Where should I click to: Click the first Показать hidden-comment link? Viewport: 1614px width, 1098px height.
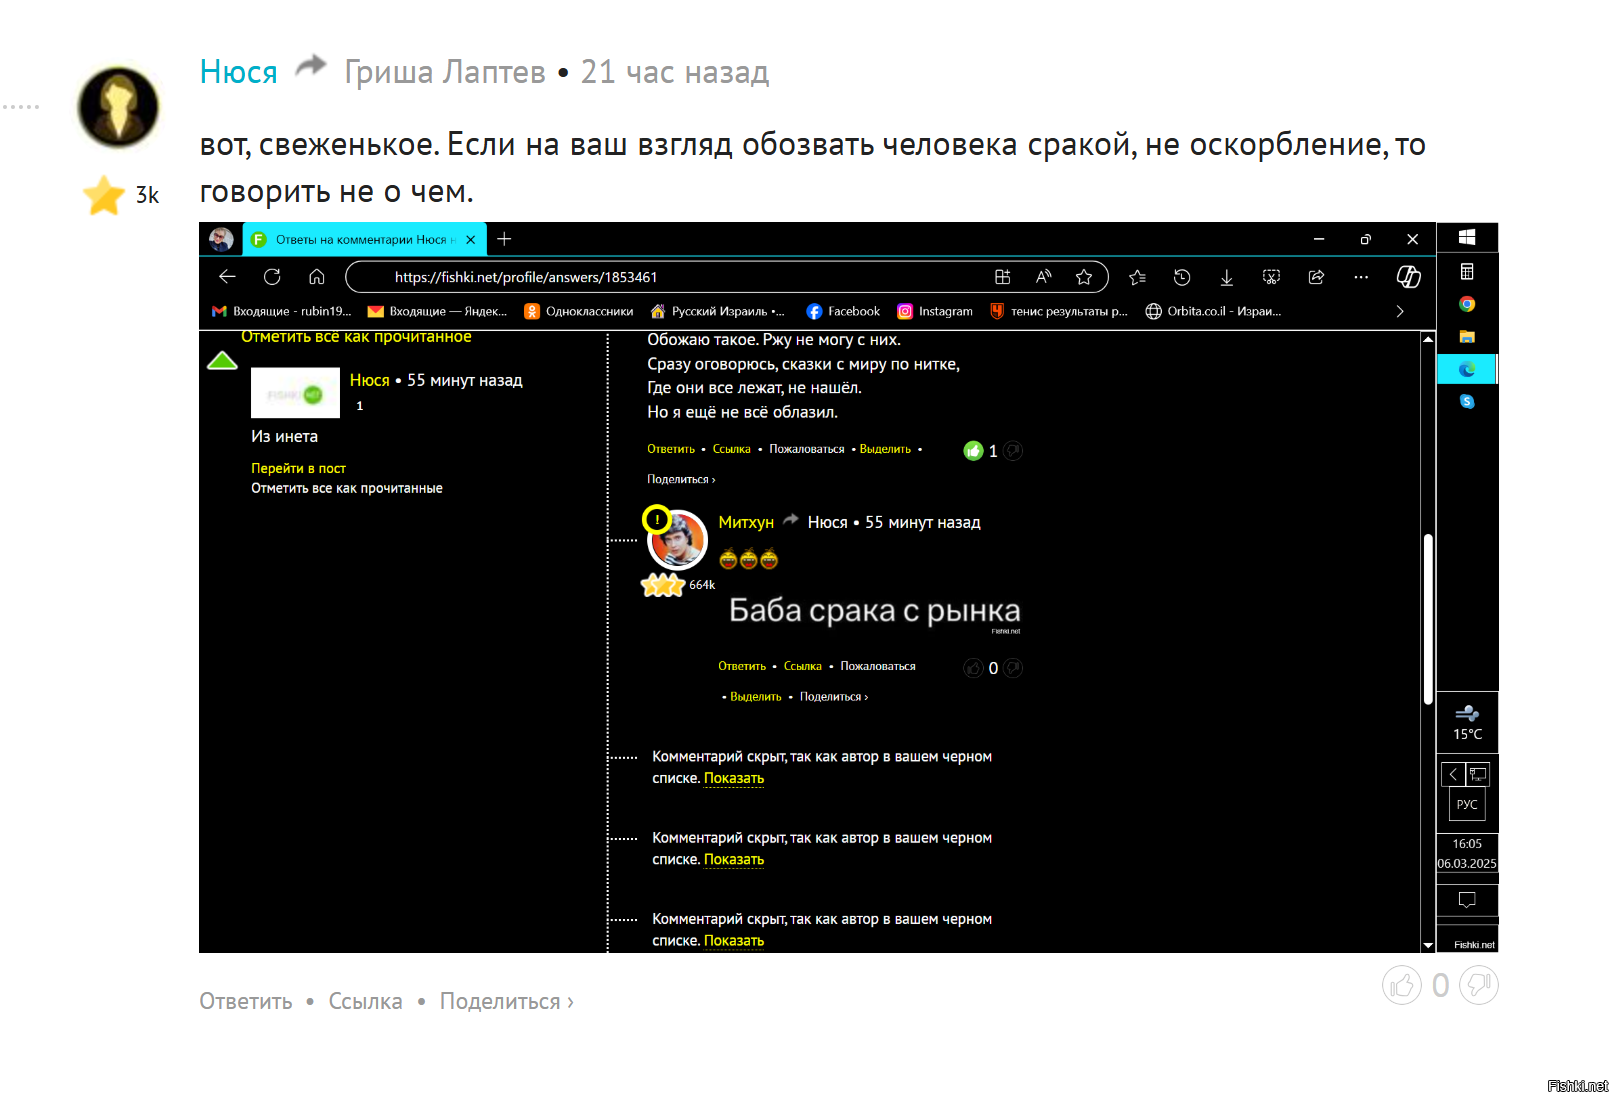coord(734,778)
